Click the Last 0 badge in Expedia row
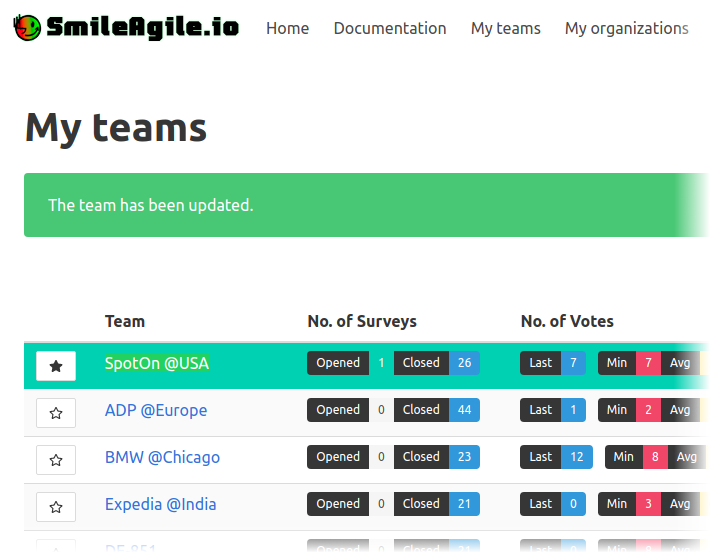The height and width of the screenshot is (555, 714). point(553,504)
